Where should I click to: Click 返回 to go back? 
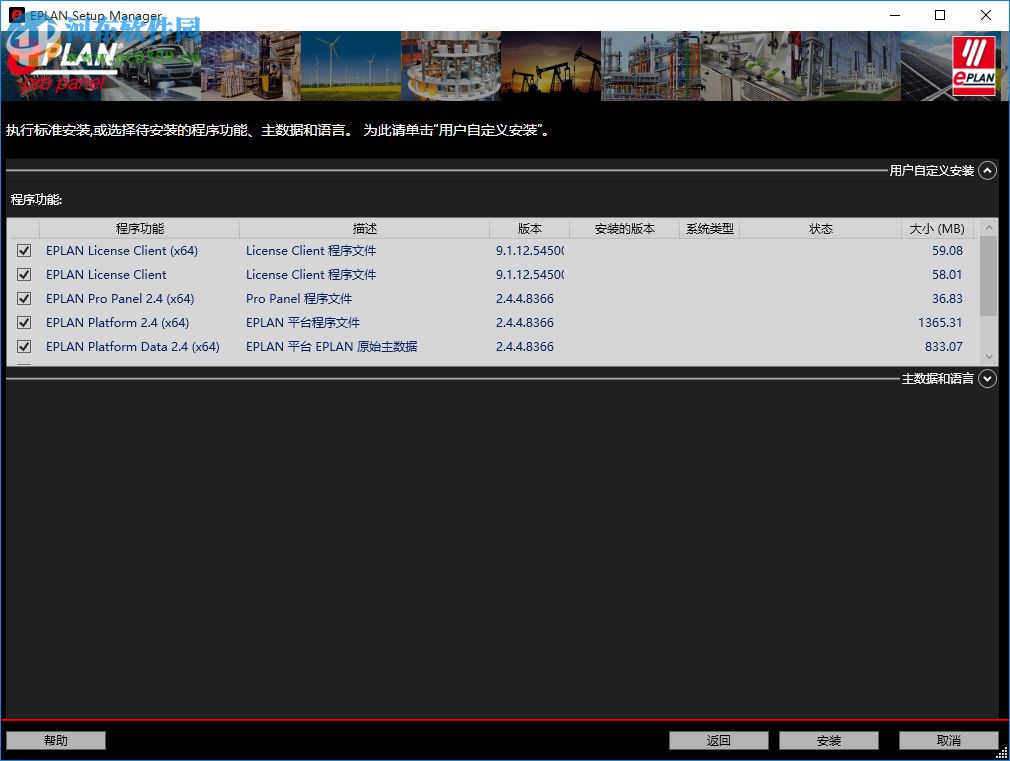(x=718, y=740)
